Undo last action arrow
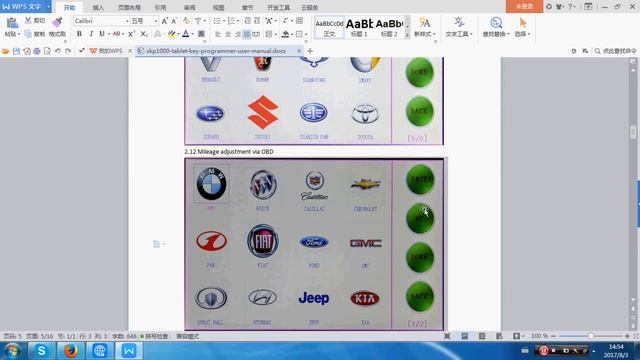This screenshot has height=360, width=640. 58,51
